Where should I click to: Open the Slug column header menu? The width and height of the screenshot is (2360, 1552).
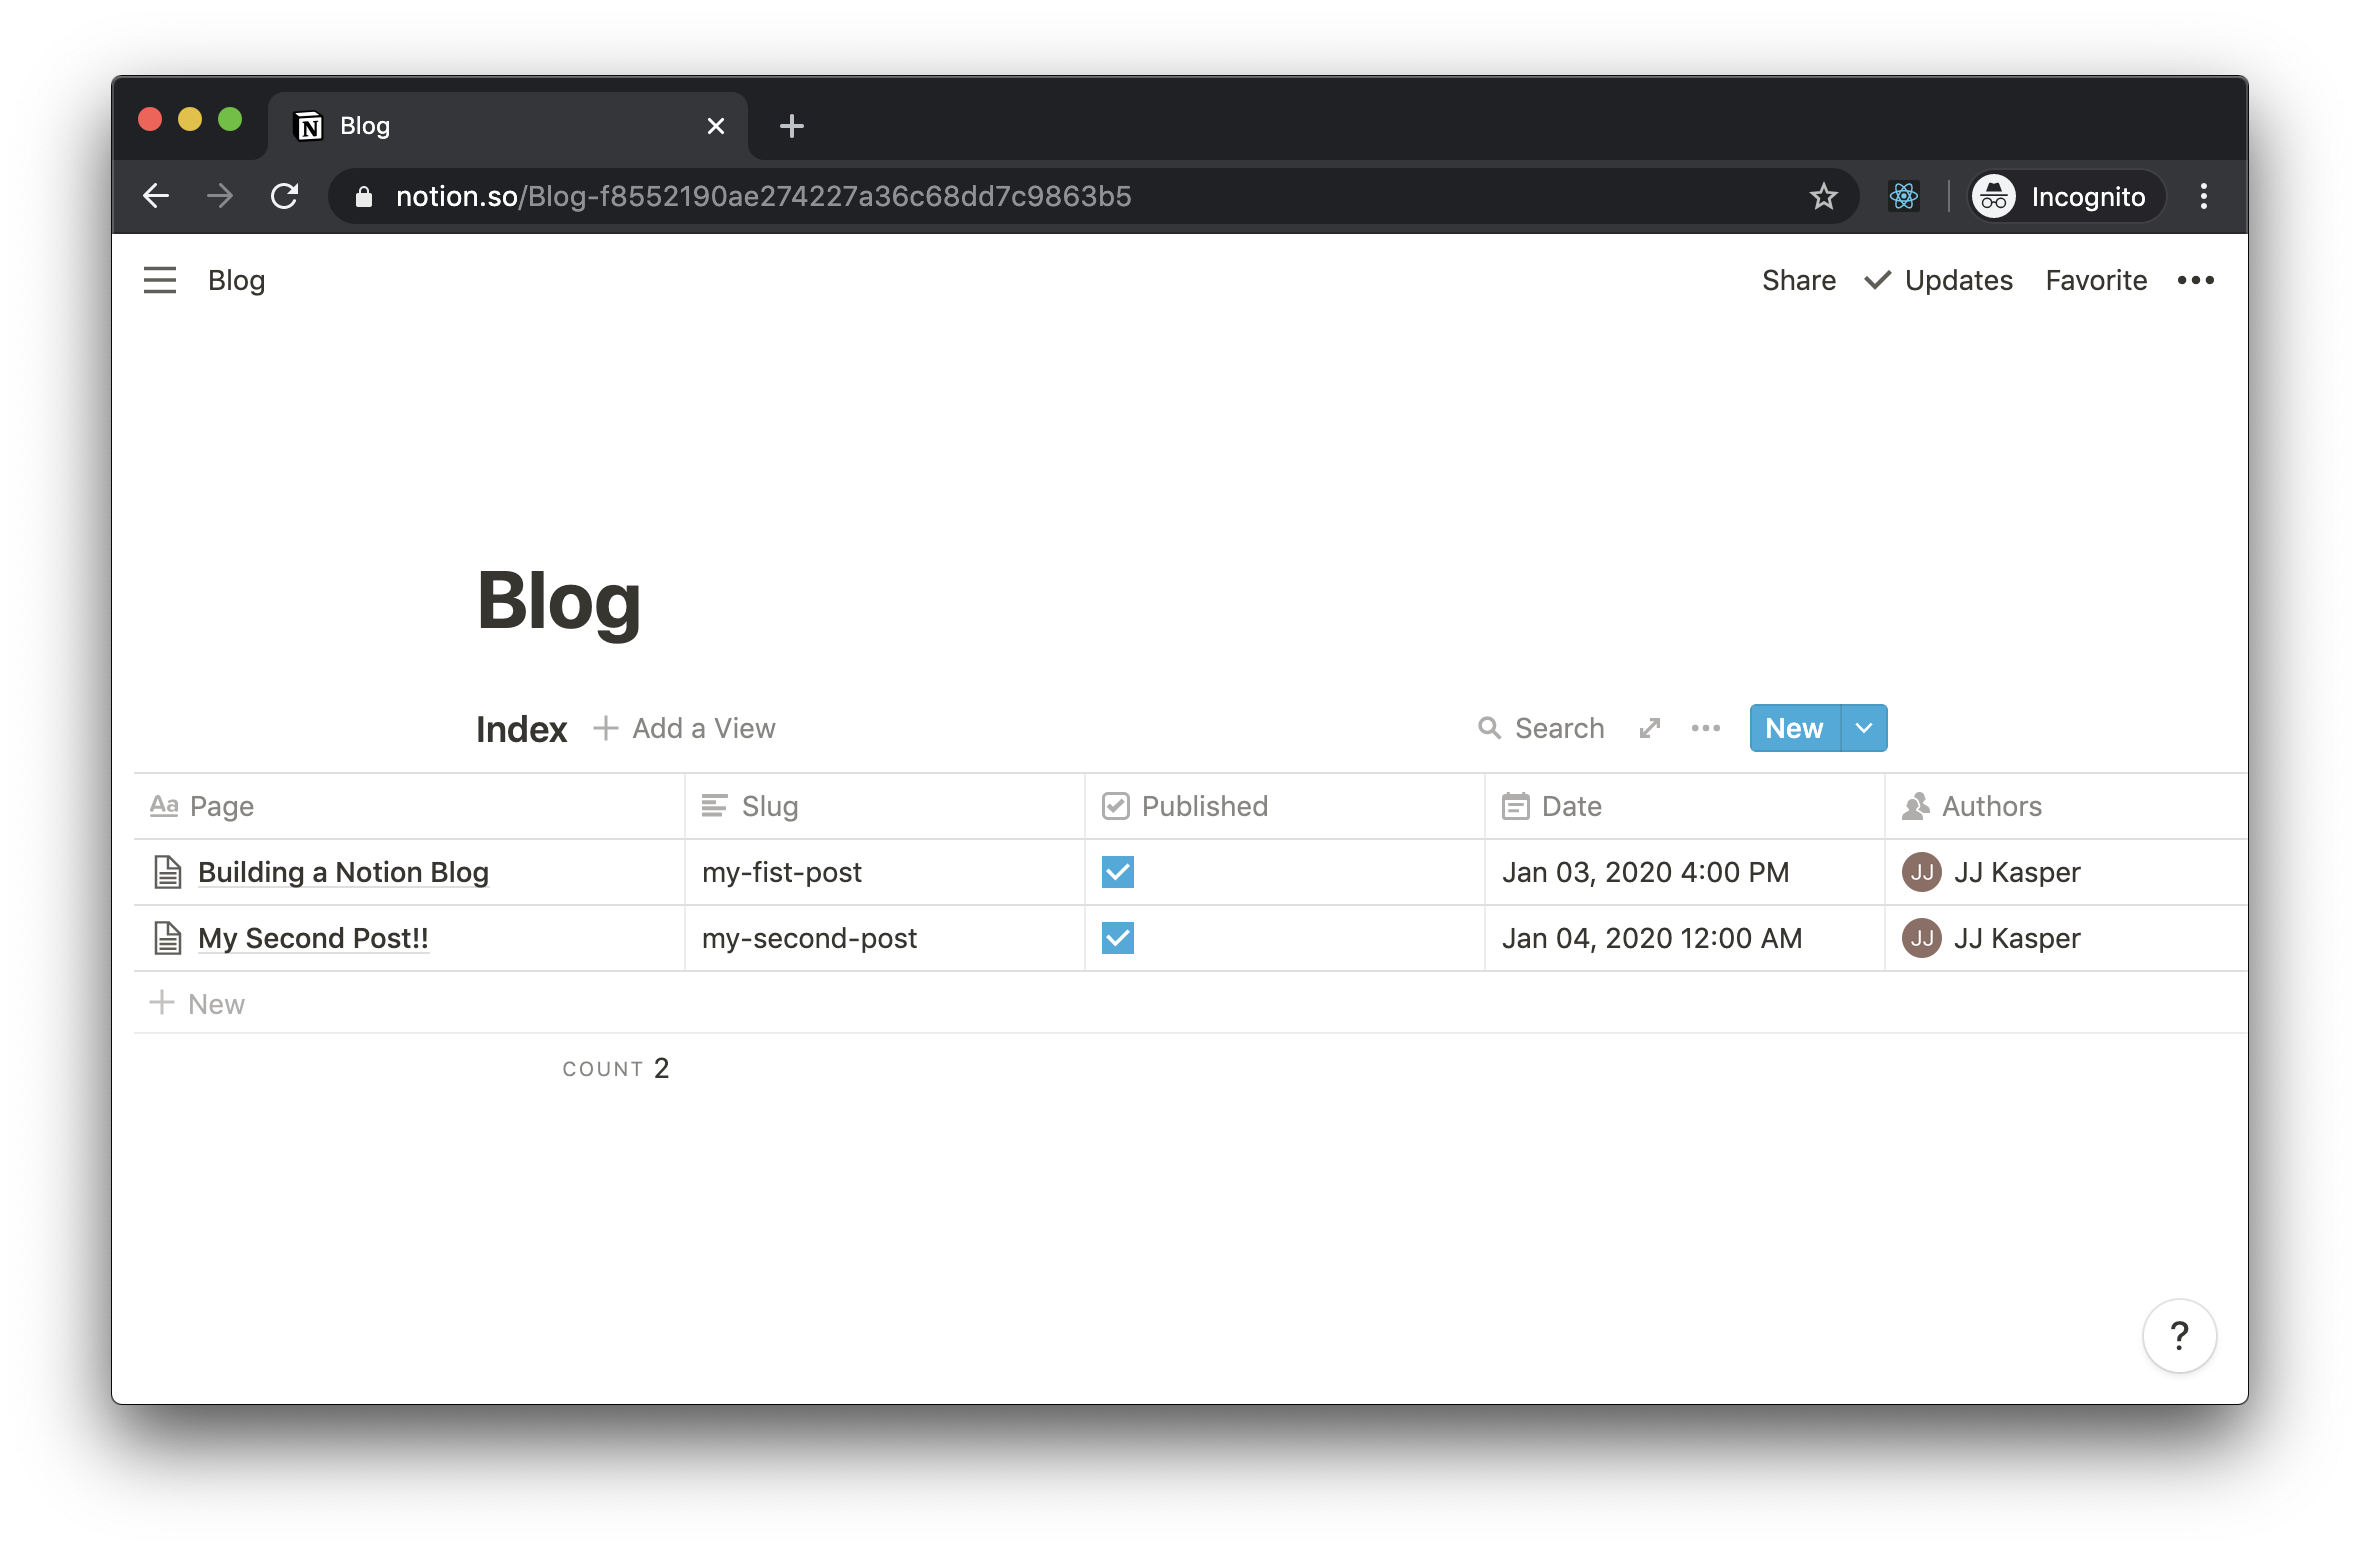(x=770, y=806)
